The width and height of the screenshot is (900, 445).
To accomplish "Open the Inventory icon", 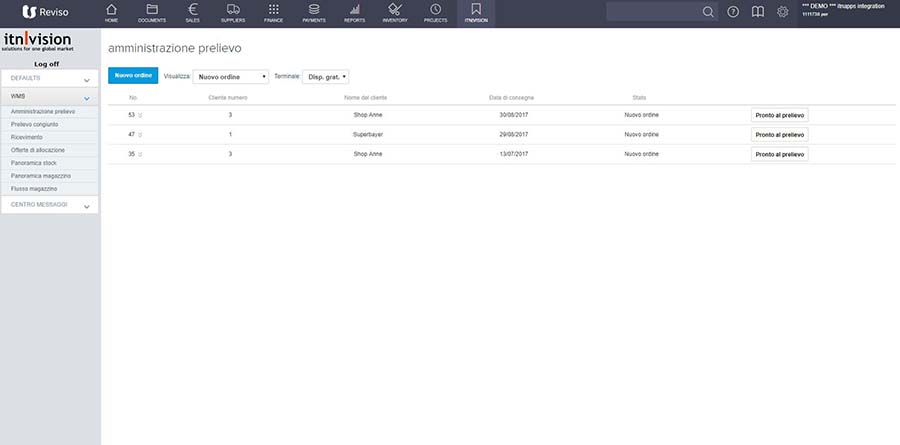I will [395, 12].
